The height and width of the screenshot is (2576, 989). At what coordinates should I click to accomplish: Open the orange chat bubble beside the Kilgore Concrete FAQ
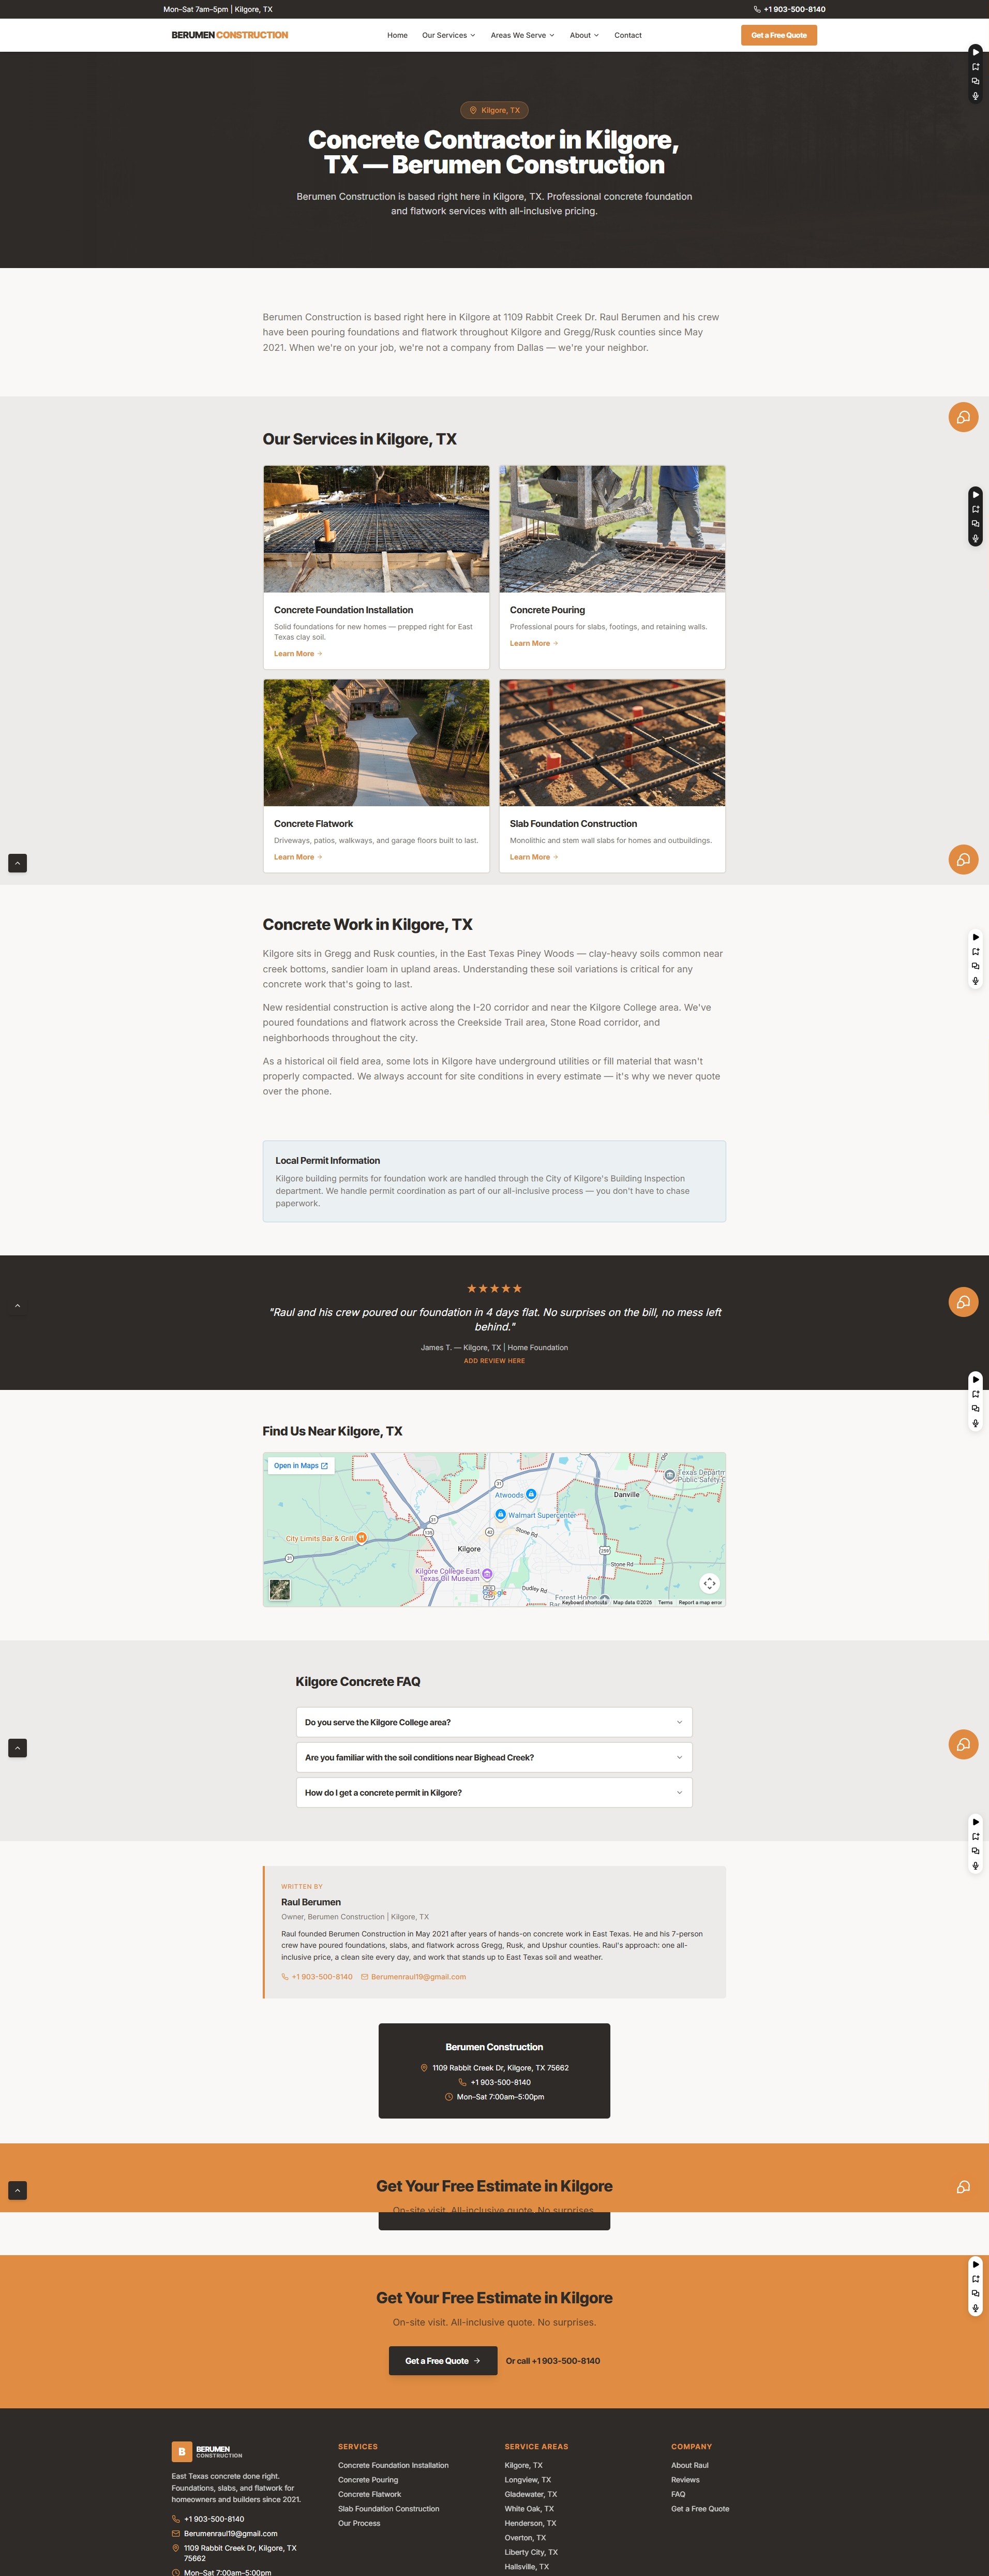coord(963,1744)
